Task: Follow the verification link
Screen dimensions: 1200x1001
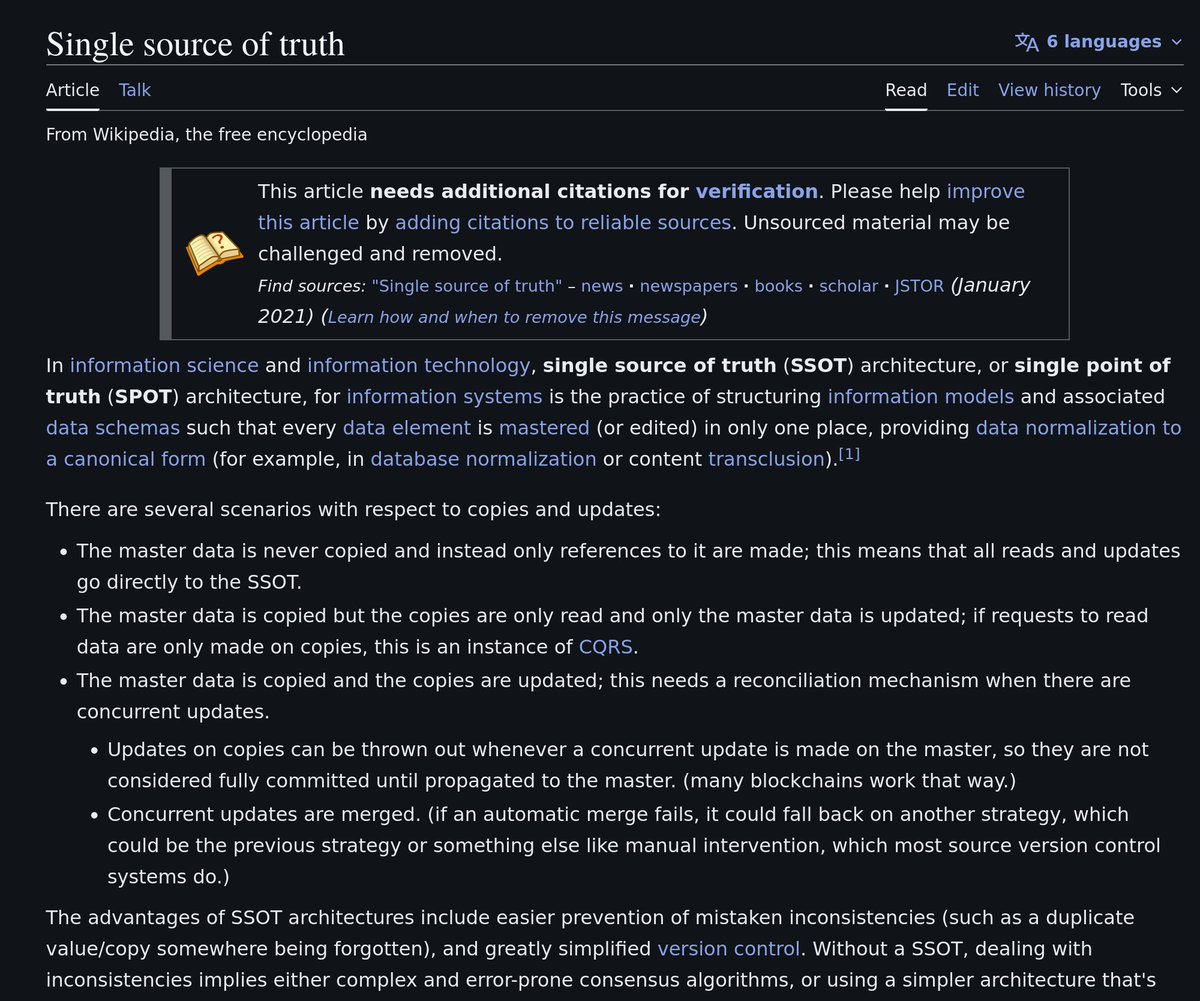Action: [756, 191]
